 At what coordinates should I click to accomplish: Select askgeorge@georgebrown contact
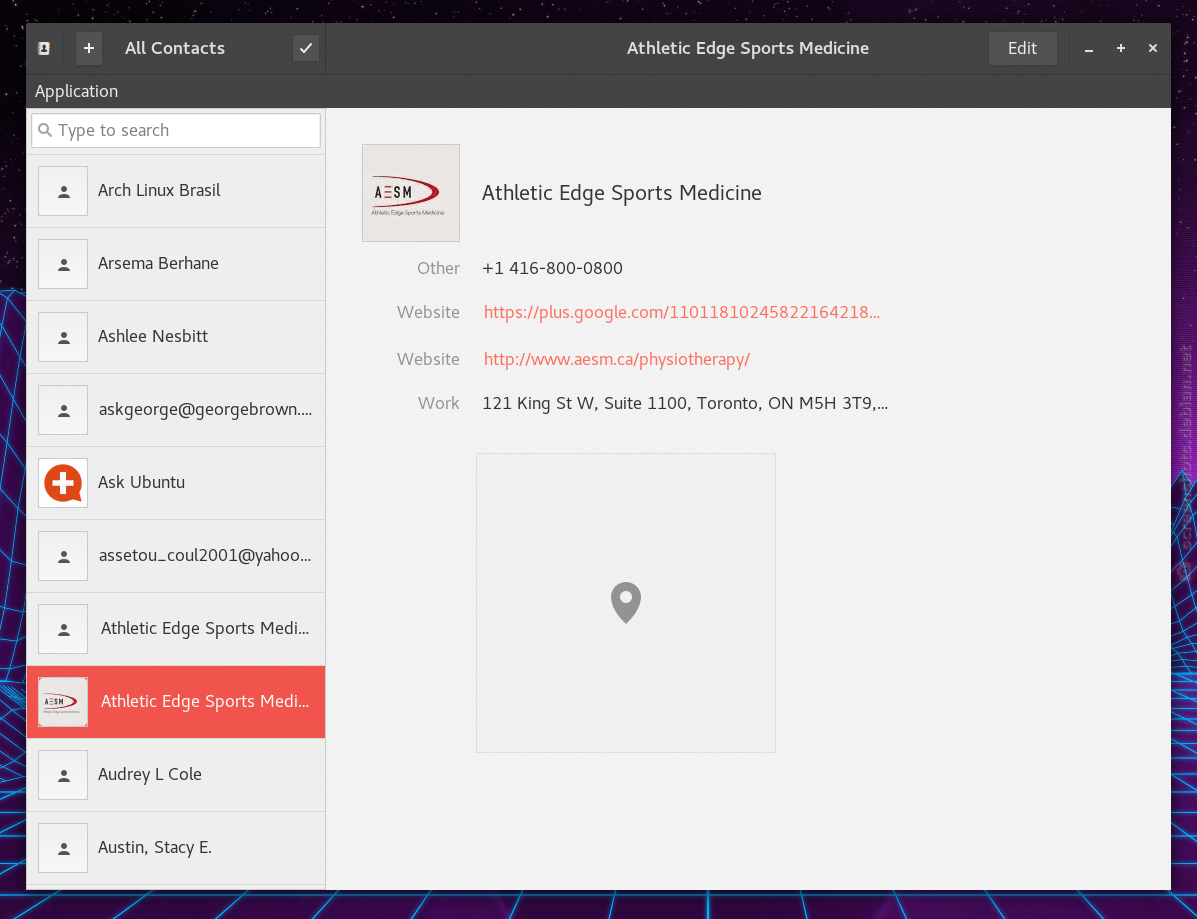[176, 410]
